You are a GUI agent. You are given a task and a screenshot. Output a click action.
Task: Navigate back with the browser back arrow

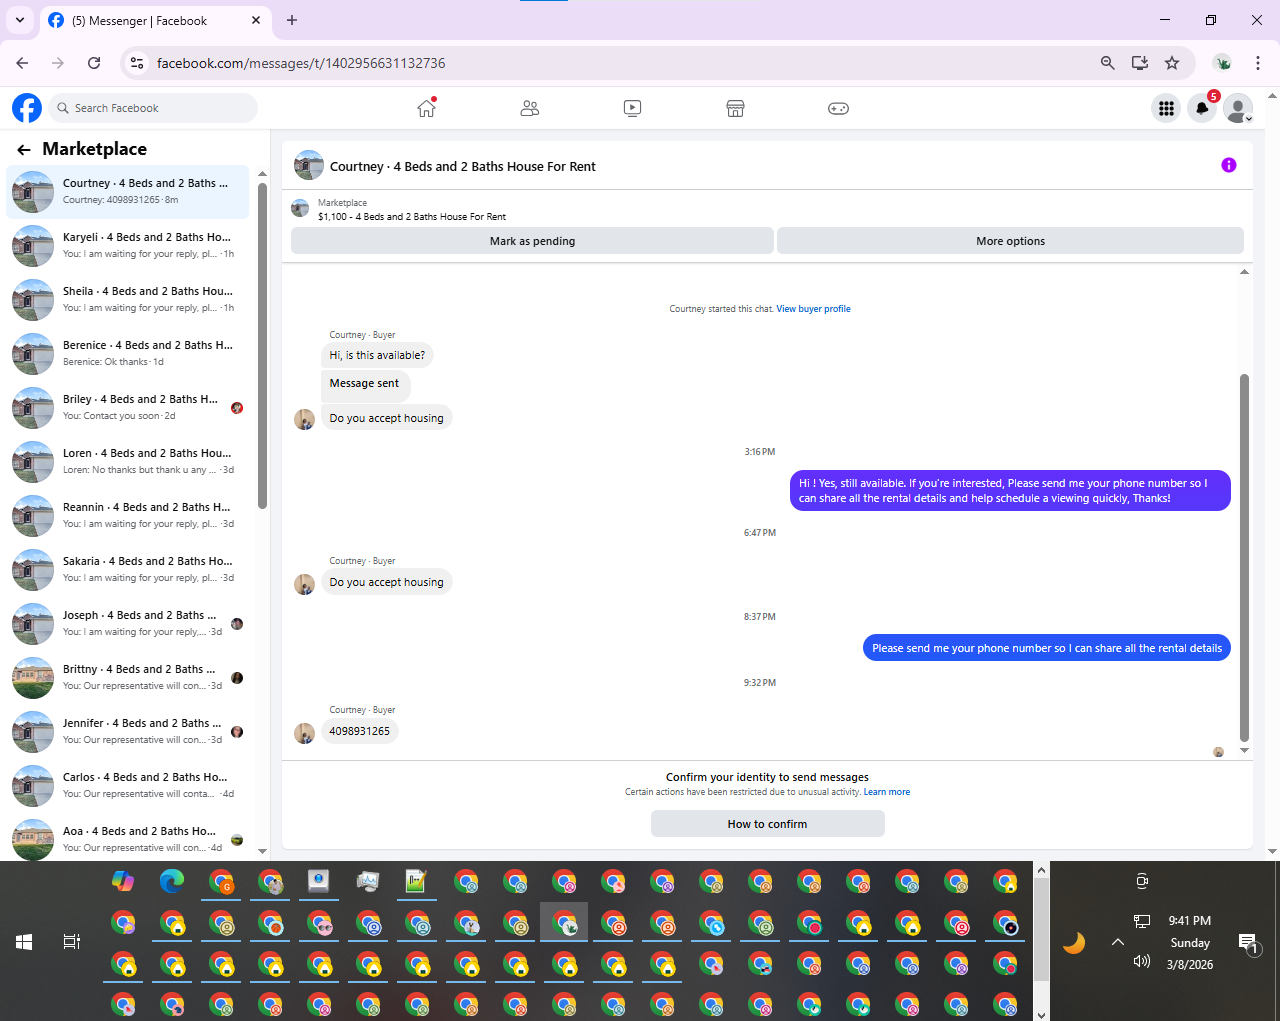tap(22, 63)
